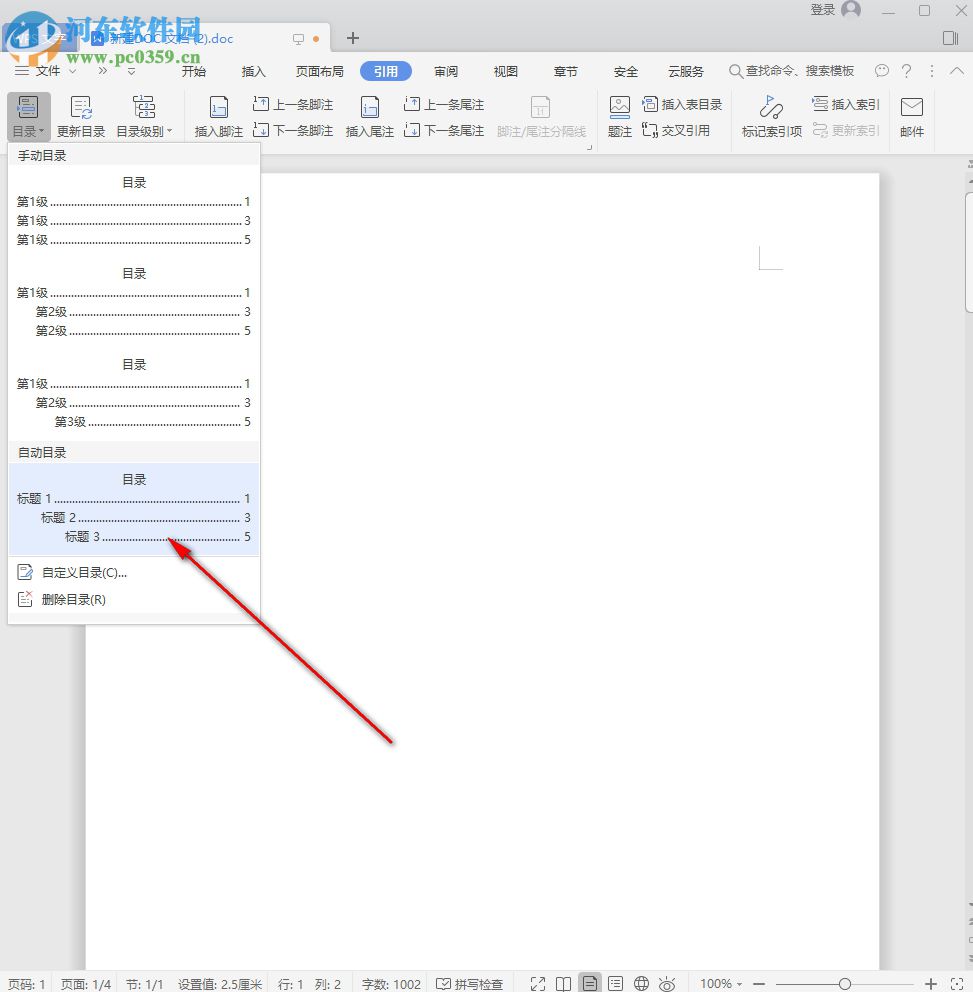Choose the manual single-level 第1级 TOC template
Screen dimensions: 973x992
pyautogui.click(x=133, y=211)
